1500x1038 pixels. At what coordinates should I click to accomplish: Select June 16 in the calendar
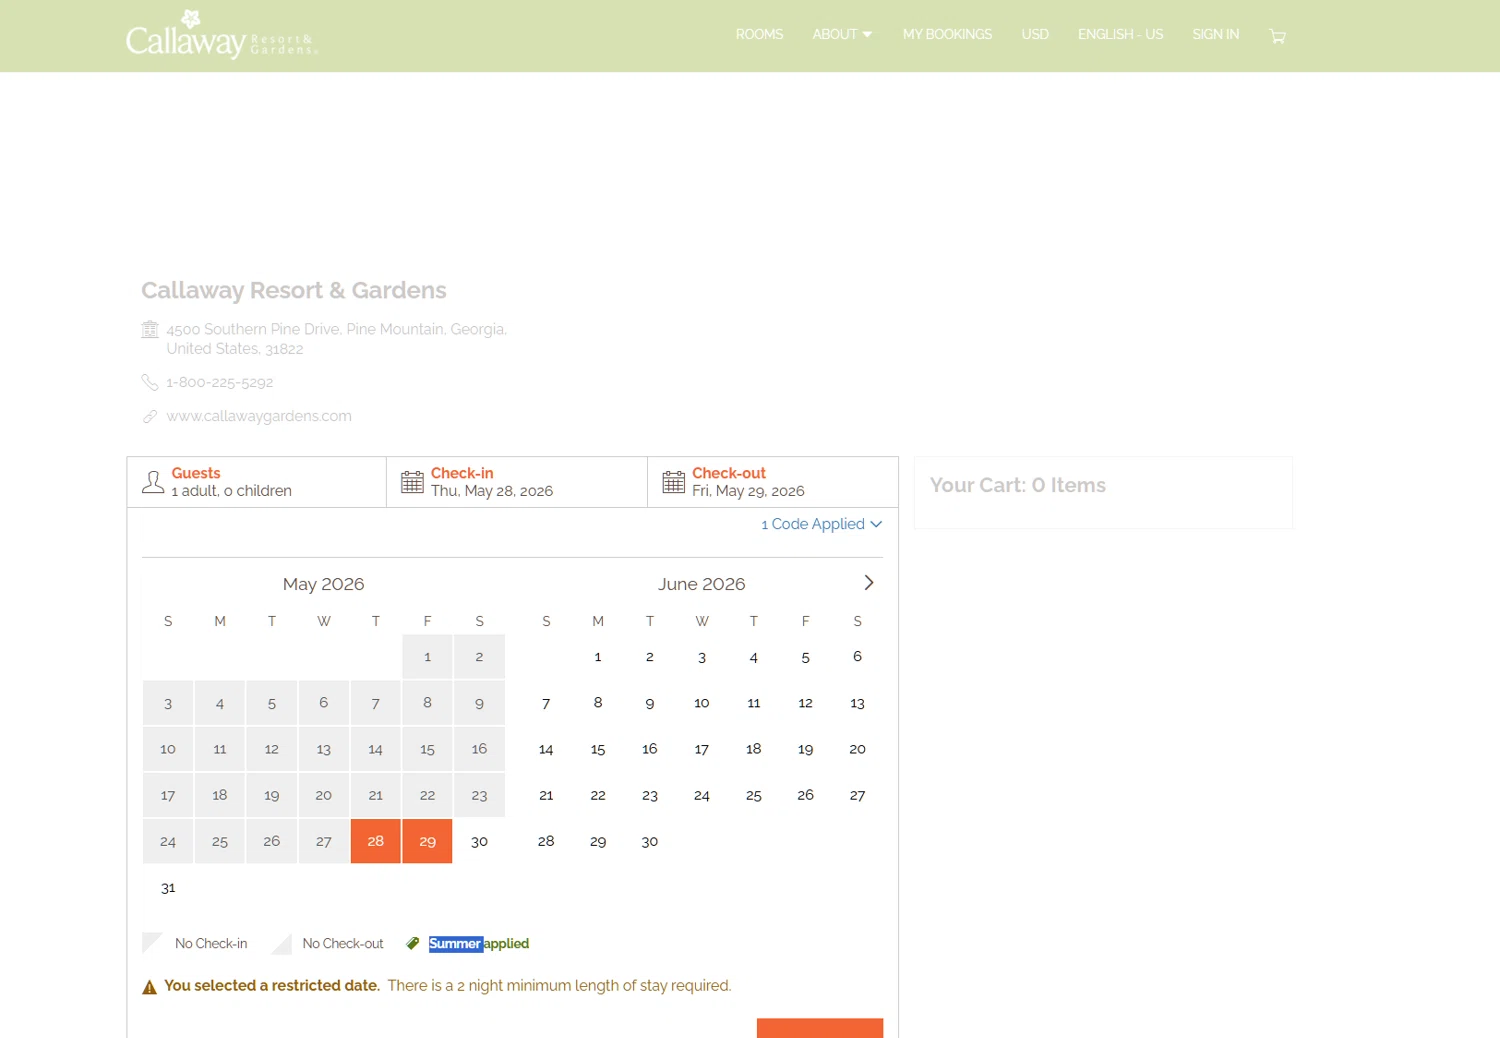coord(650,749)
